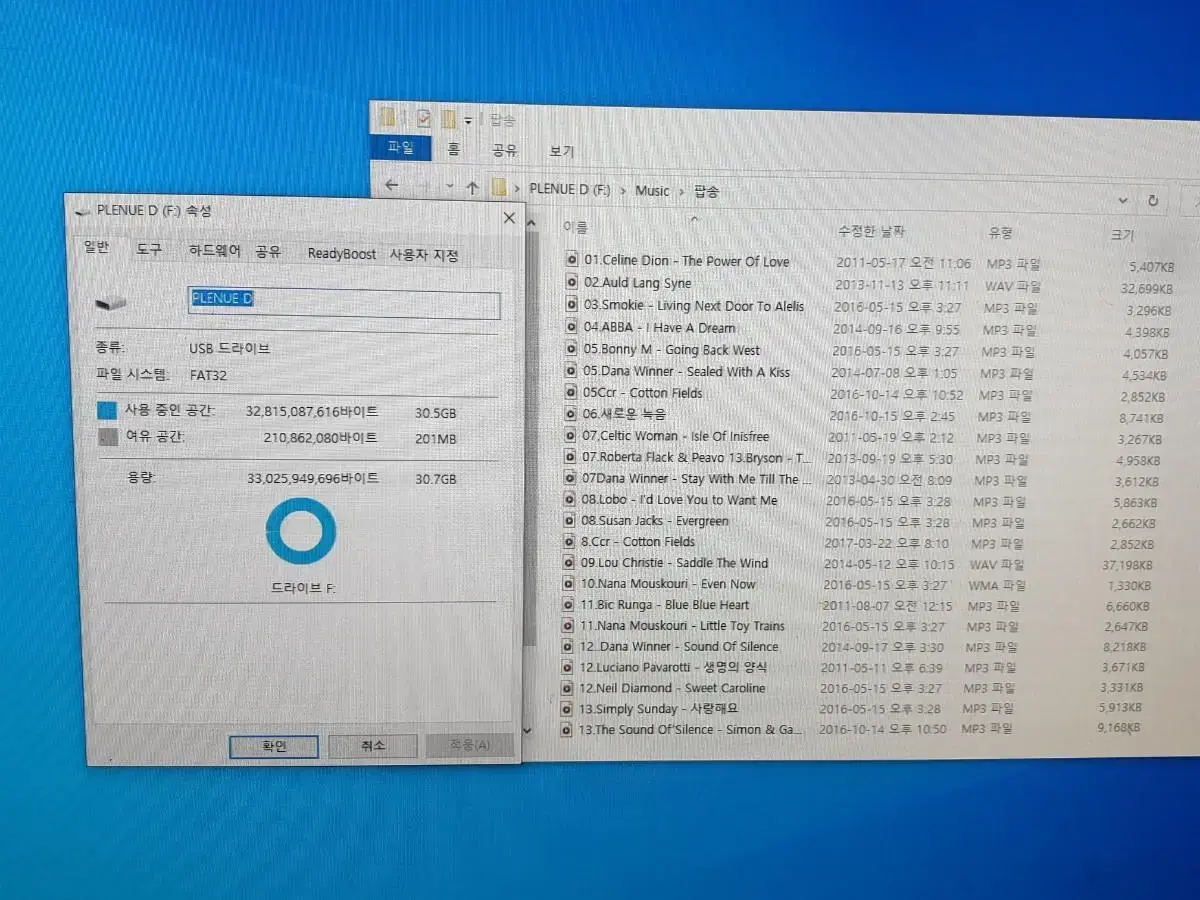Click the PLENUE D drive name field
This screenshot has height=900, width=1200.
pos(345,303)
